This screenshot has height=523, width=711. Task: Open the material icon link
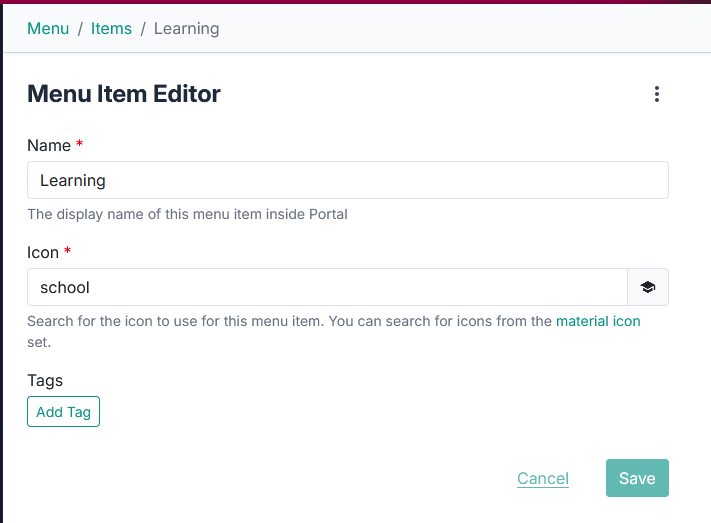(x=598, y=321)
